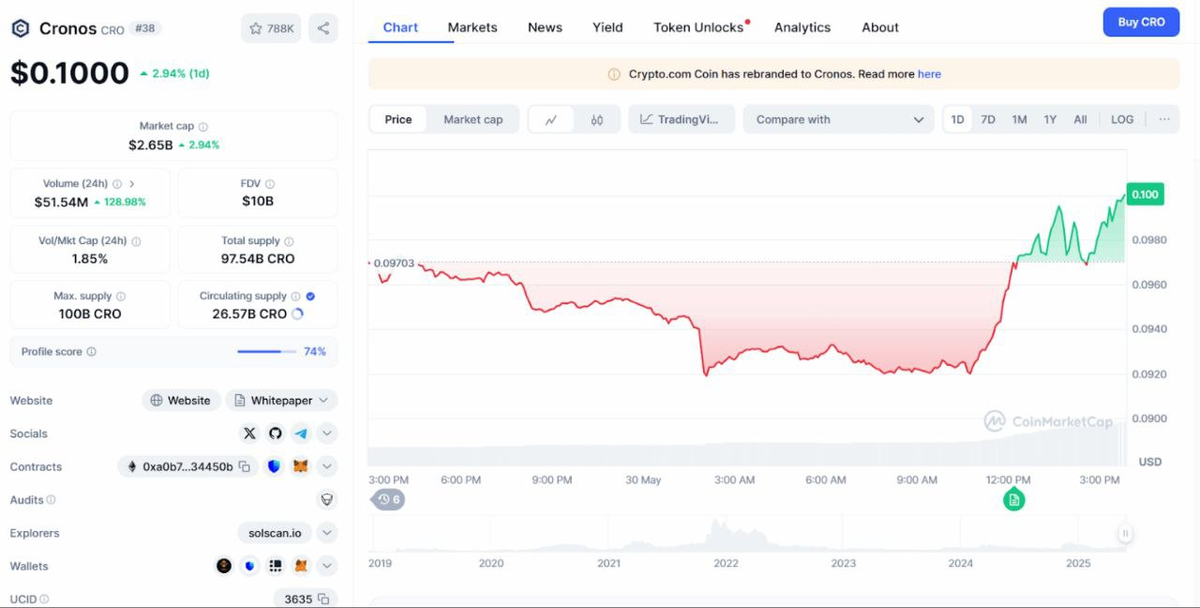This screenshot has width=1200, height=608.
Task: Click the MetaMask fox icon in Contracts row
Action: 301,467
